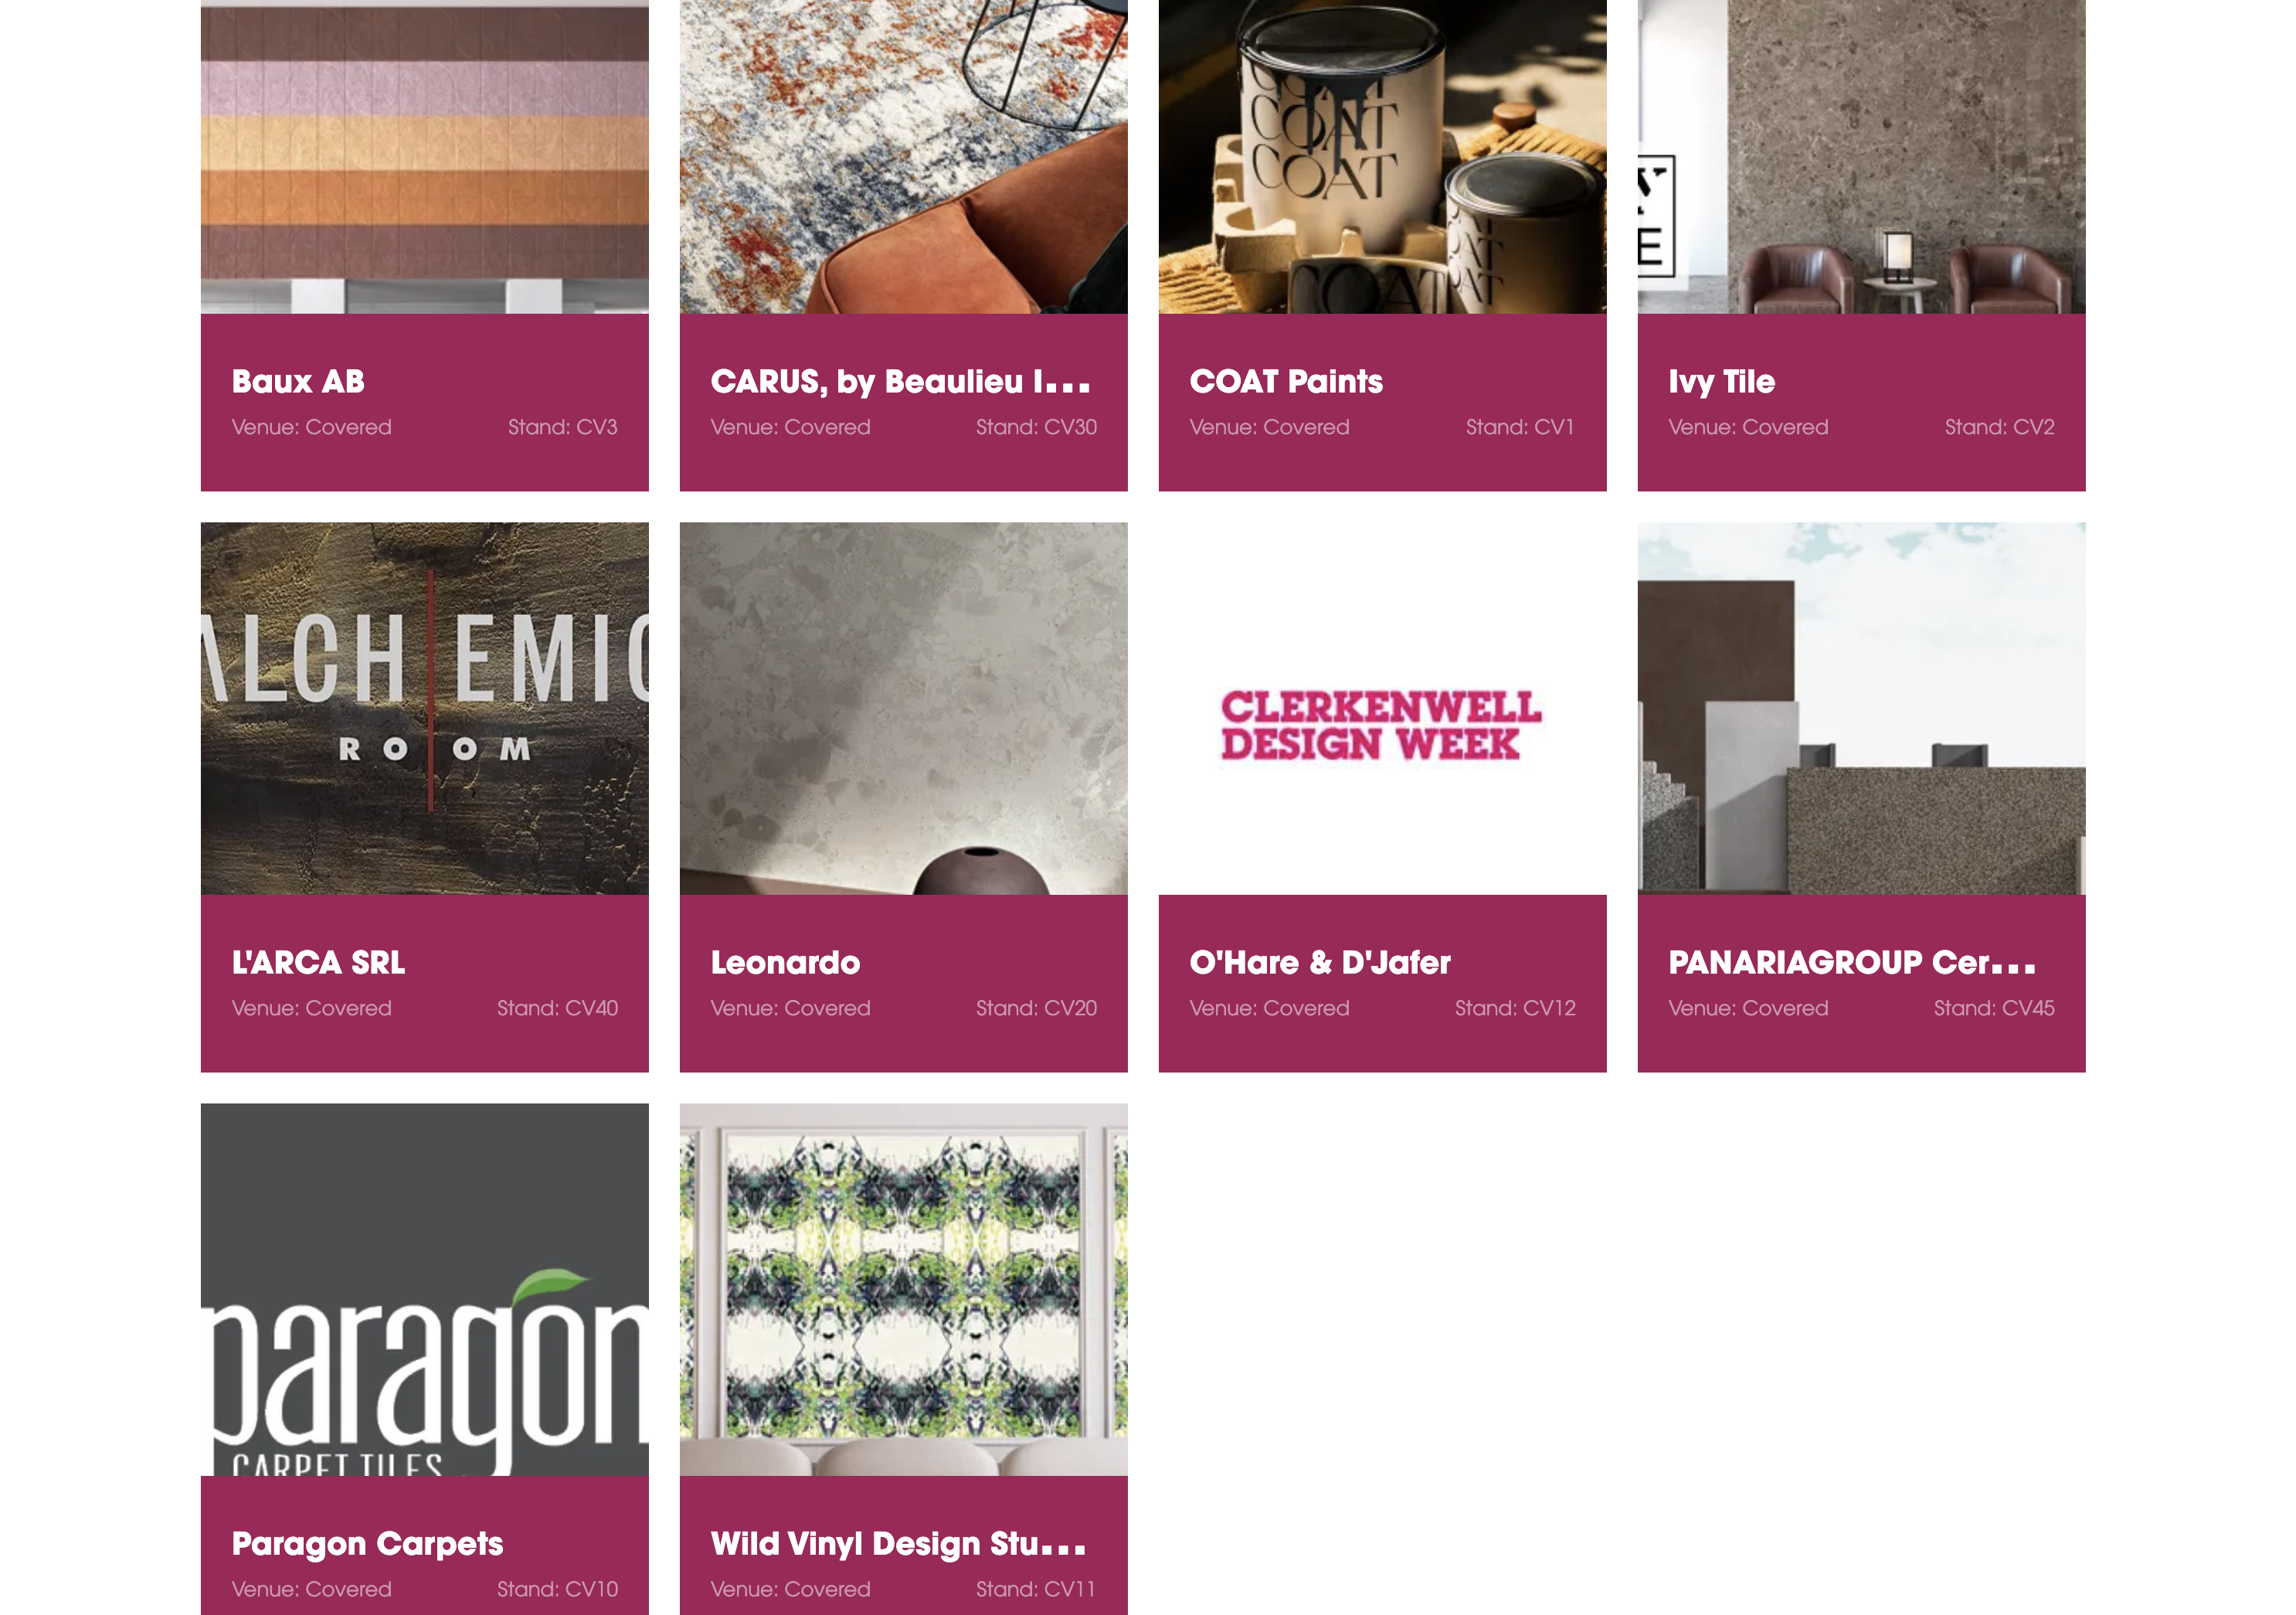The image size is (2296, 1615).
Task: Select the Ivy Tile stone wall image
Action: (1861, 156)
